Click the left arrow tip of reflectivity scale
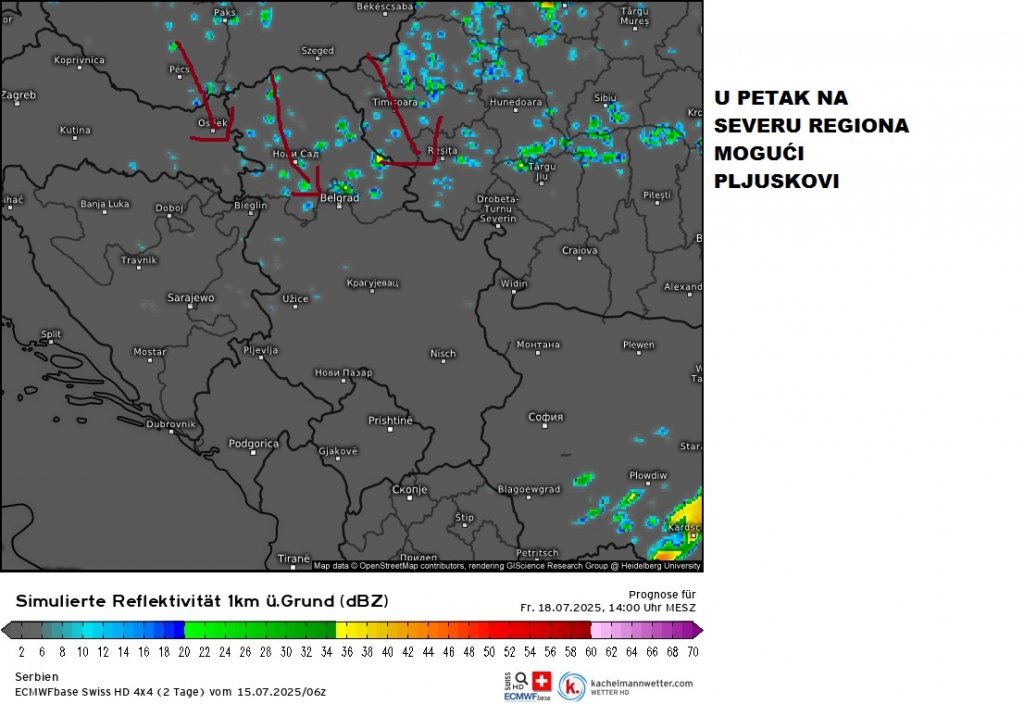 pyautogui.click(x=5, y=630)
